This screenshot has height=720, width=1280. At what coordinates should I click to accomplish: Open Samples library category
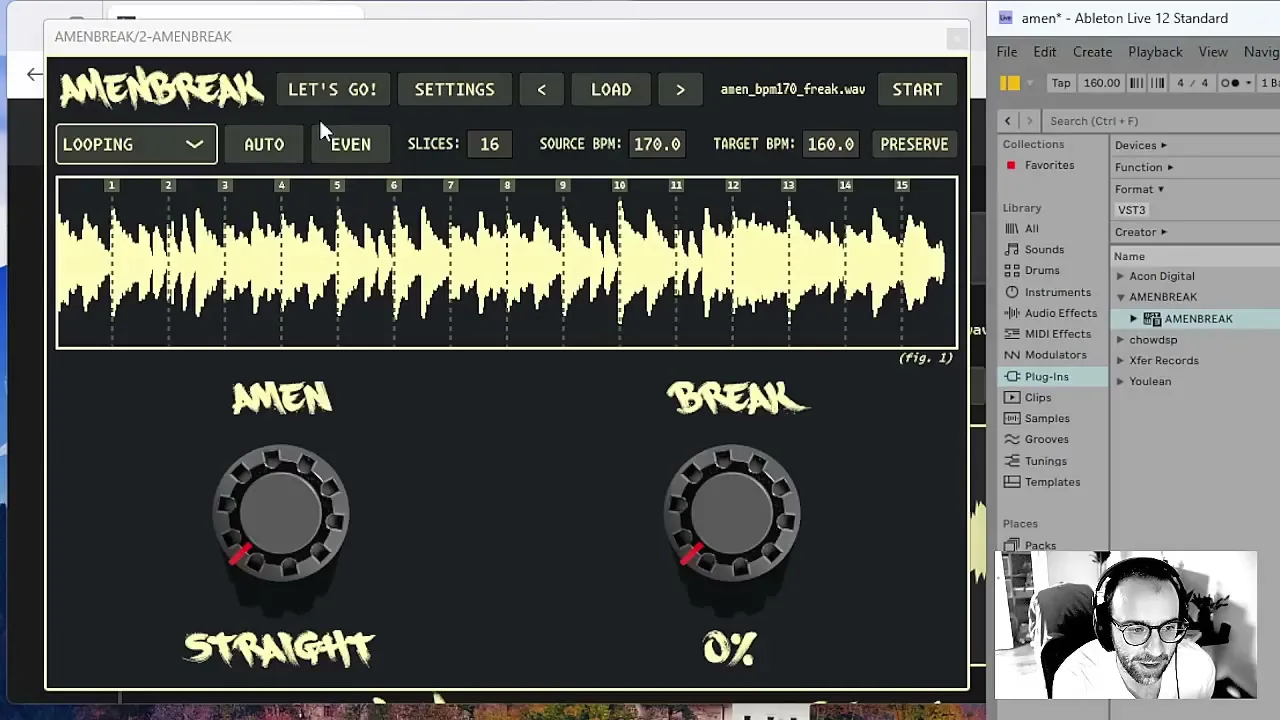coord(1046,418)
